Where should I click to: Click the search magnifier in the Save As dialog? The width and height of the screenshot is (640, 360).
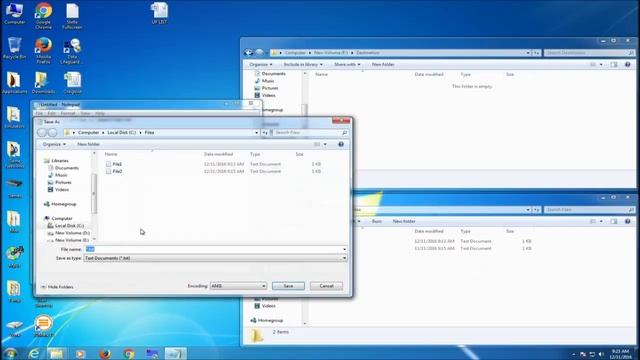pyautogui.click(x=344, y=133)
